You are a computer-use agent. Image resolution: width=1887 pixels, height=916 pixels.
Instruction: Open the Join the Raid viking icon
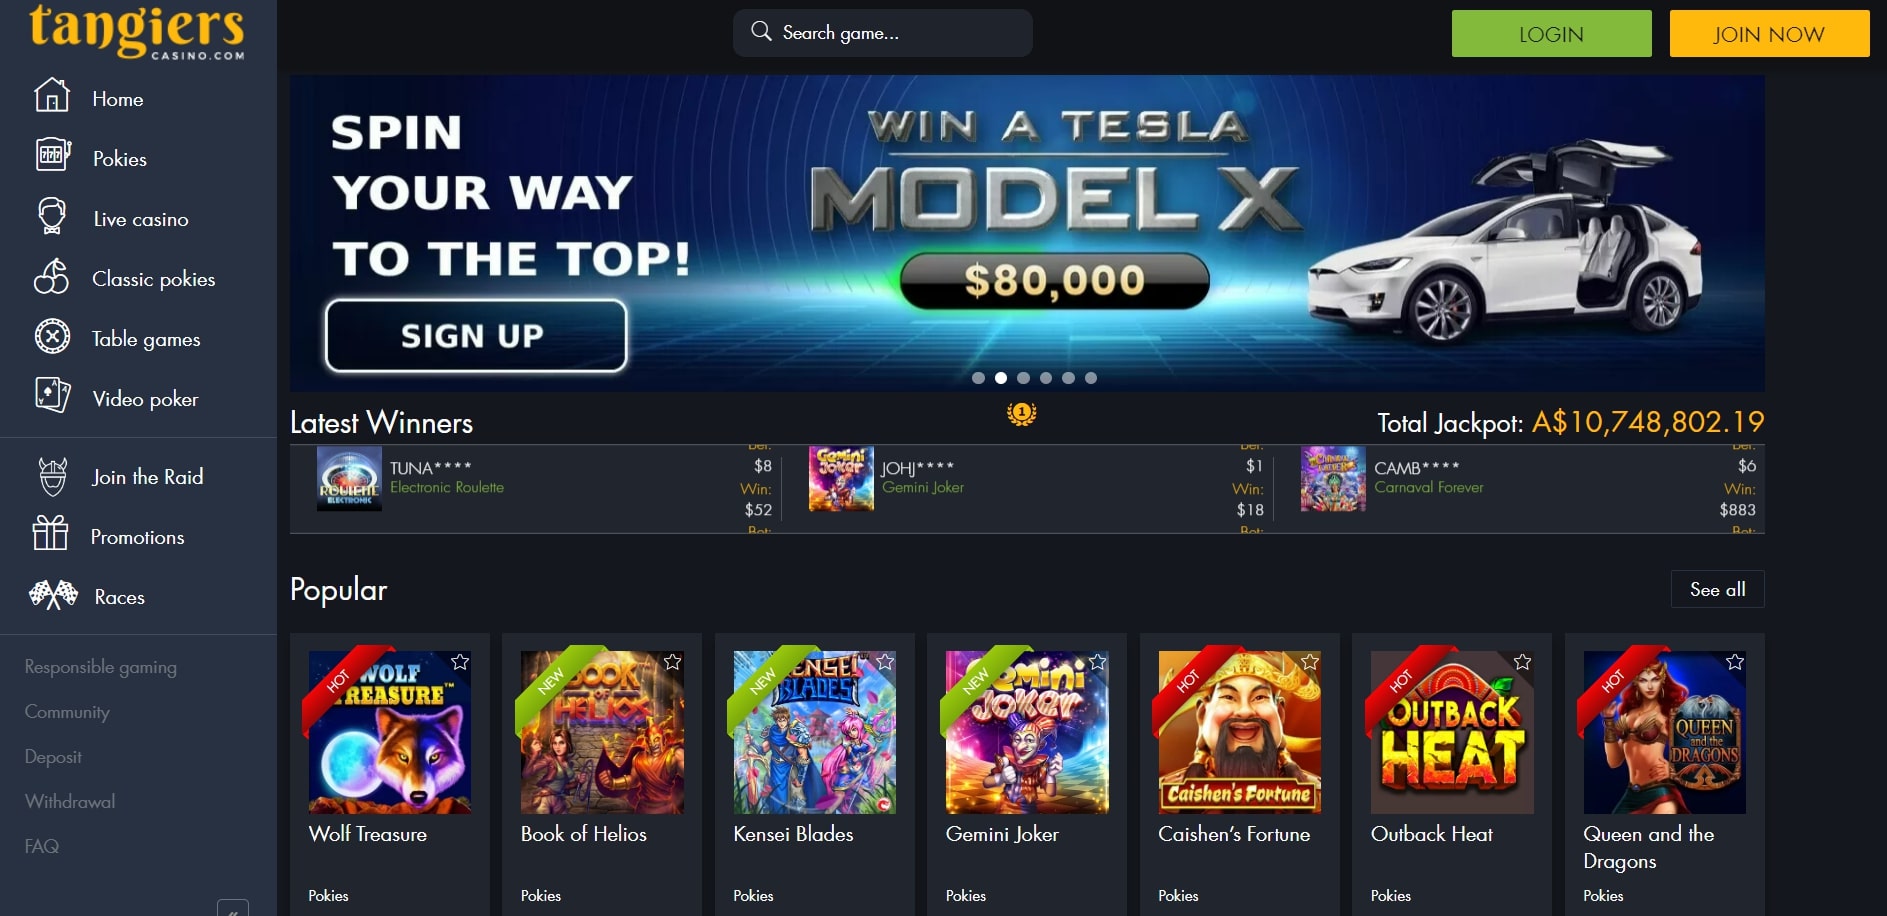point(52,476)
